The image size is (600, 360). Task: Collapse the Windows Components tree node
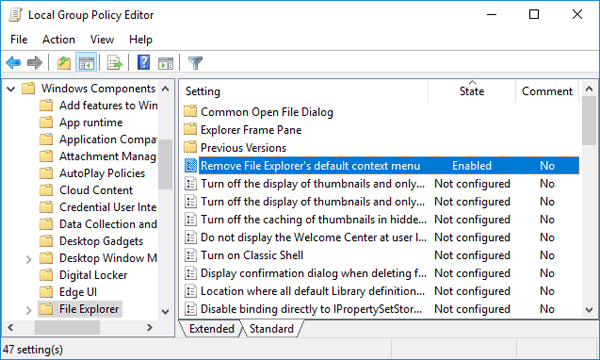click(11, 89)
